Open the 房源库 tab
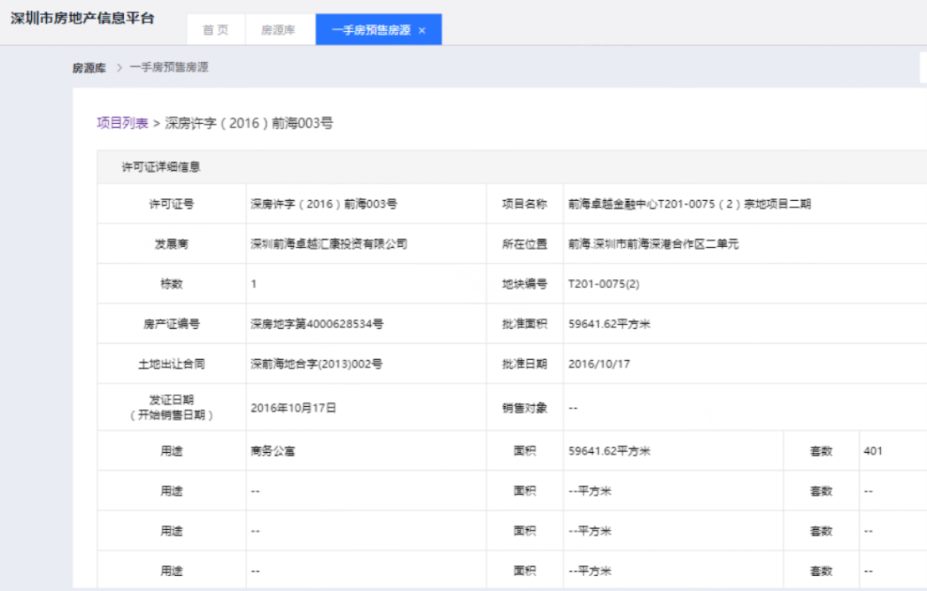This screenshot has width=927, height=591. tap(278, 30)
